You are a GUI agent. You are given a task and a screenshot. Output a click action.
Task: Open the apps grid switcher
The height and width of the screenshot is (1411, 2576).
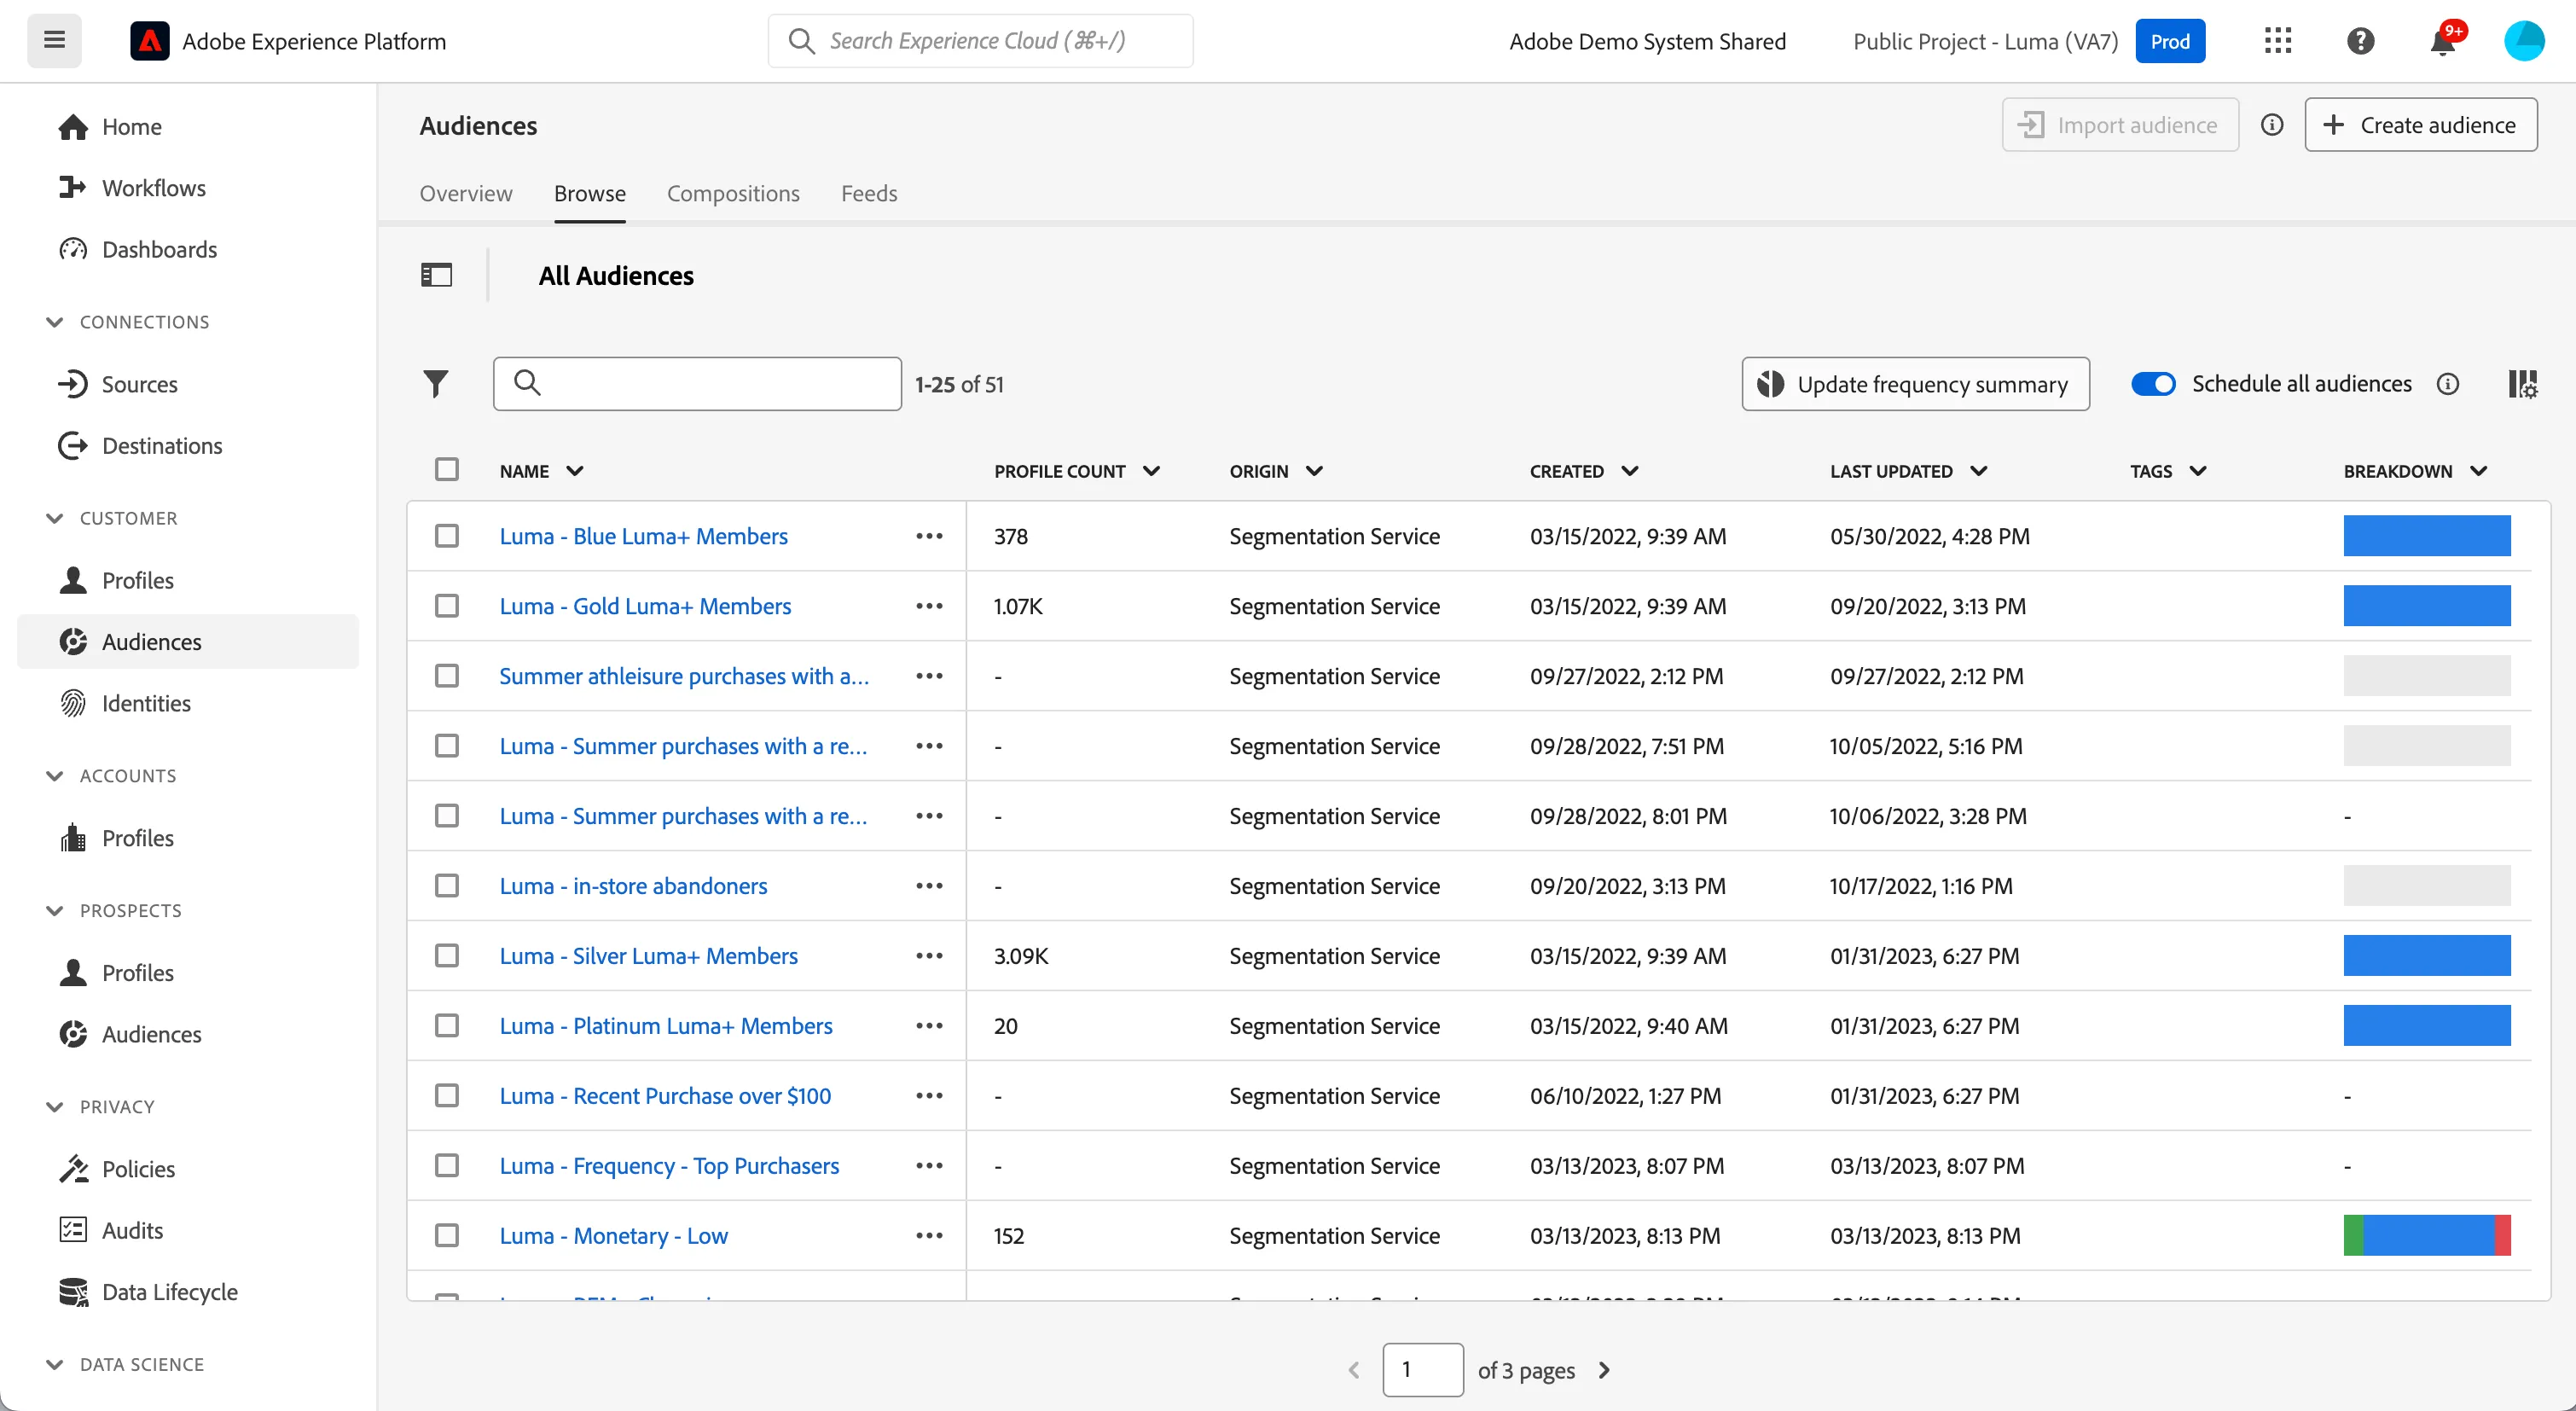(x=2278, y=41)
